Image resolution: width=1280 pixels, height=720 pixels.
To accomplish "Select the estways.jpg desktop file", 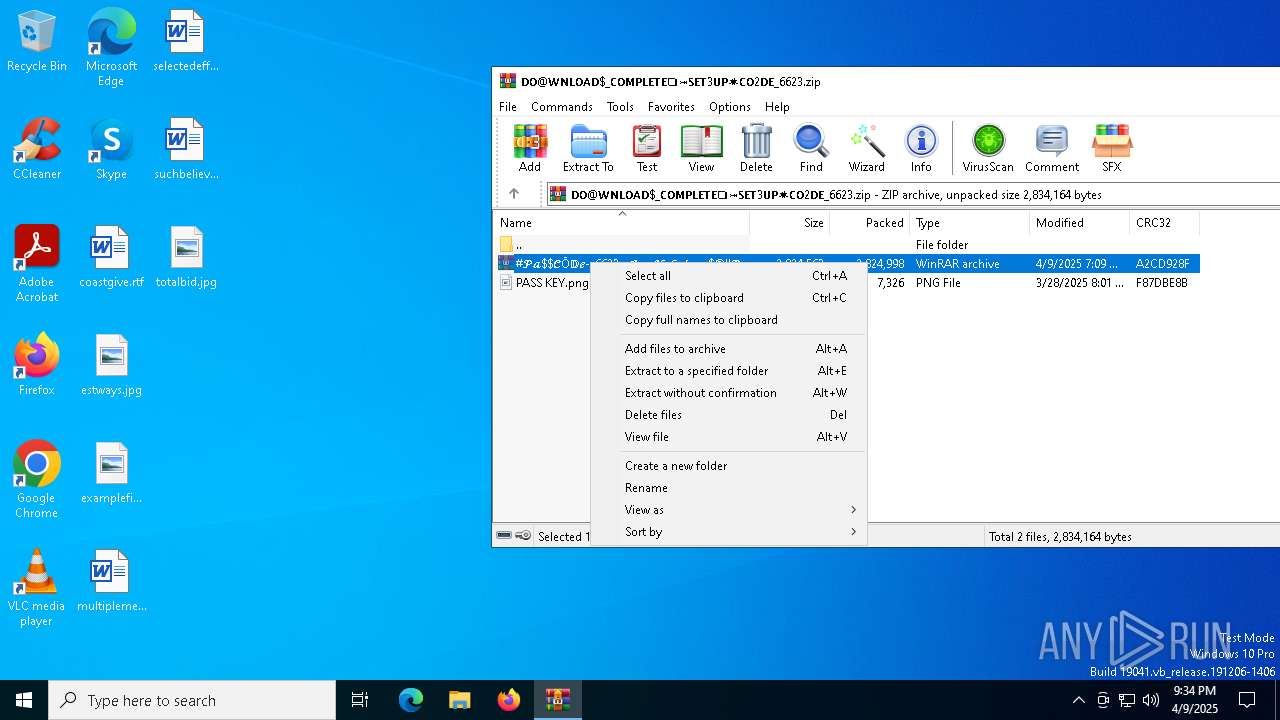I will 111,365.
